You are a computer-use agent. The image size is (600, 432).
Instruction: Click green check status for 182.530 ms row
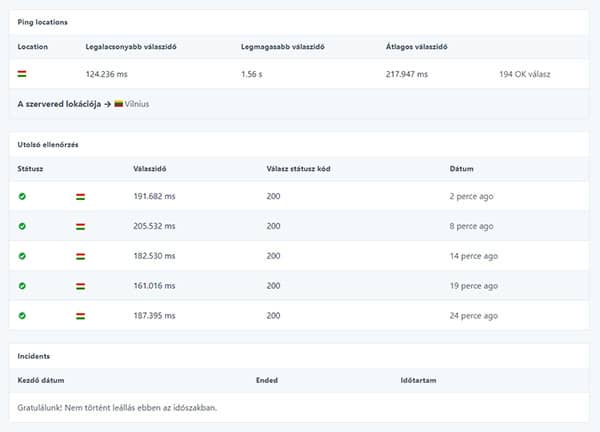(x=22, y=256)
